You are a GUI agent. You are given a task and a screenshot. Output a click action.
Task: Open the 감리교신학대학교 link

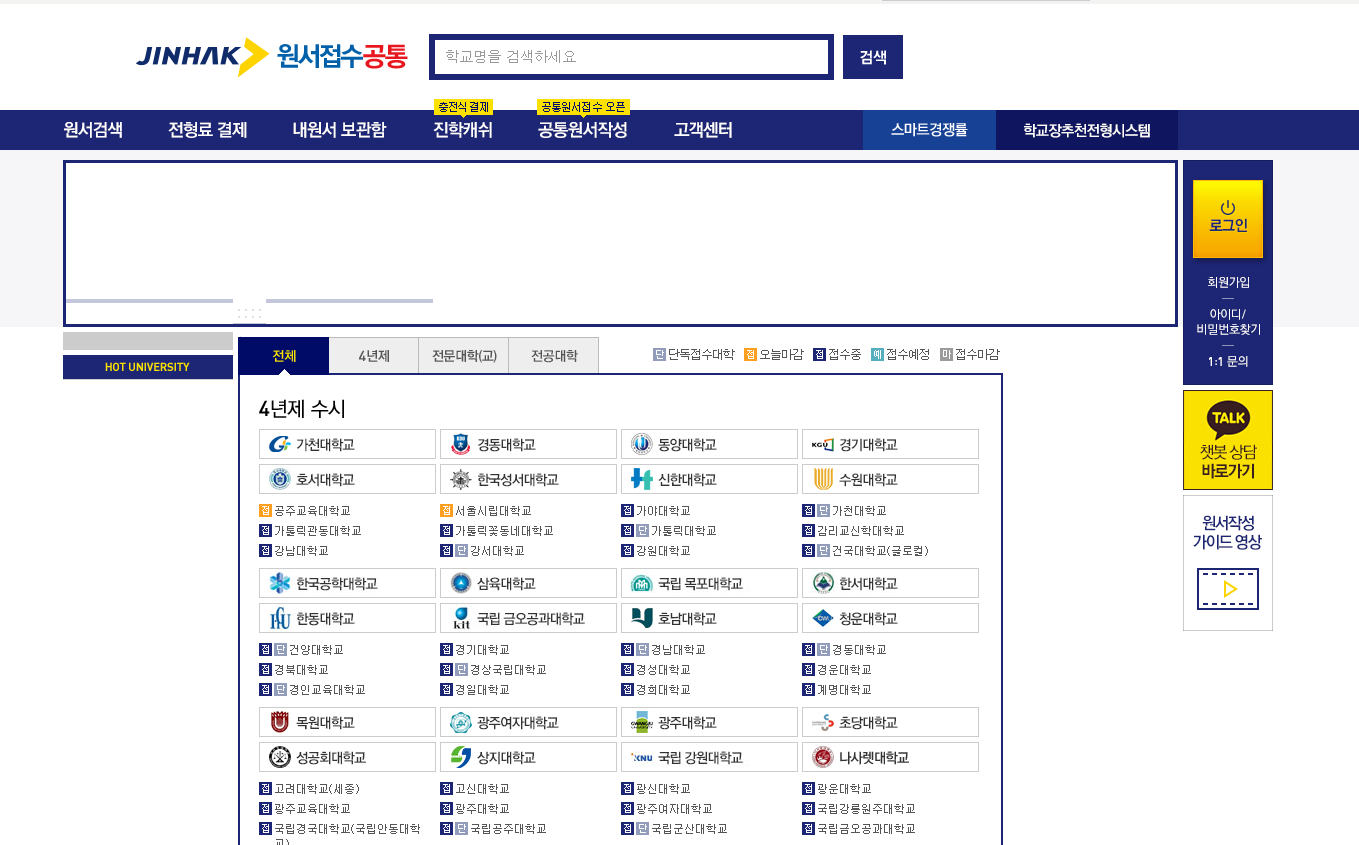click(860, 531)
